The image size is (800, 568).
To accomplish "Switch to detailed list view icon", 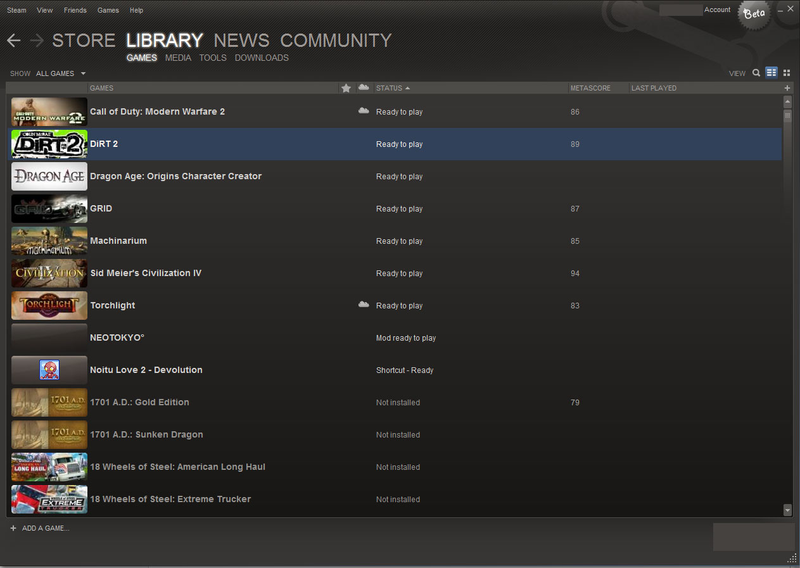I will click(771, 72).
